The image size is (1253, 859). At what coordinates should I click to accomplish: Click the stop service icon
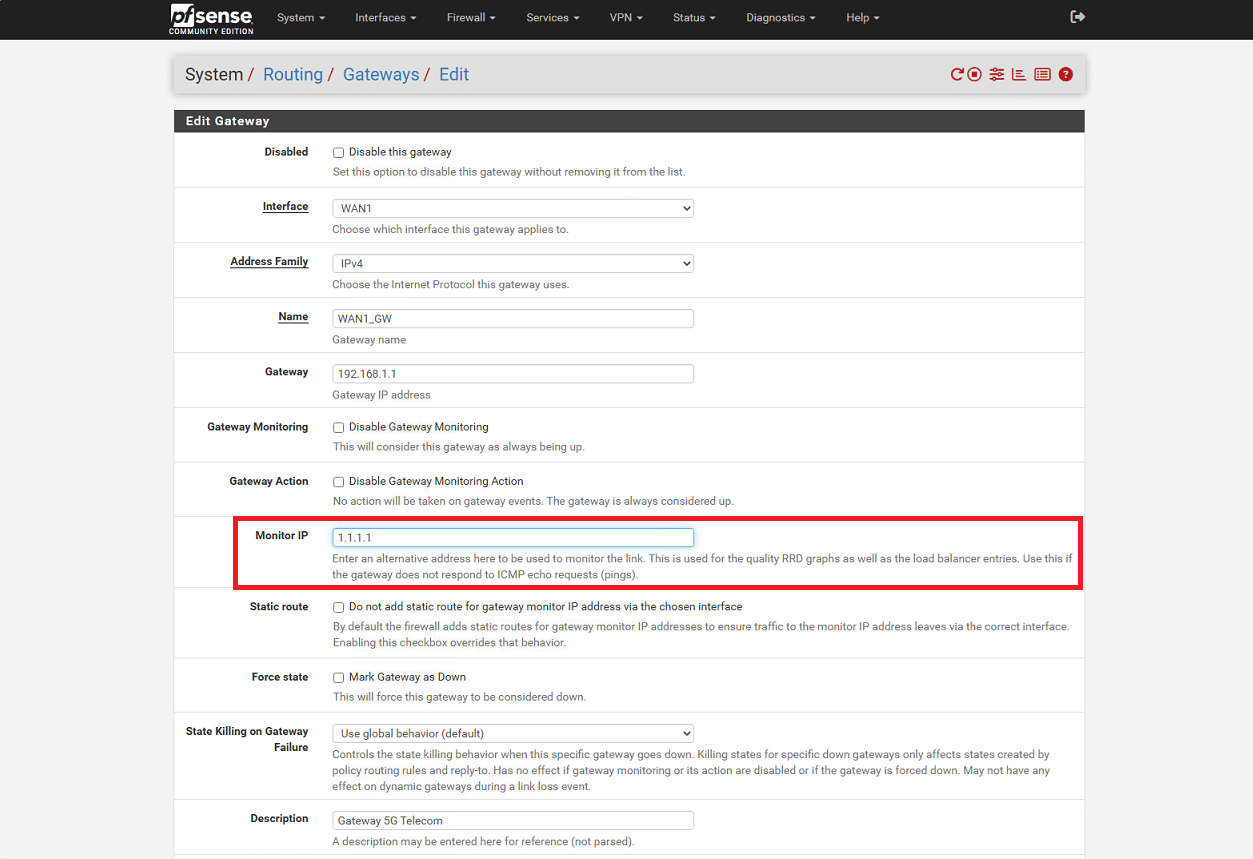(x=974, y=75)
